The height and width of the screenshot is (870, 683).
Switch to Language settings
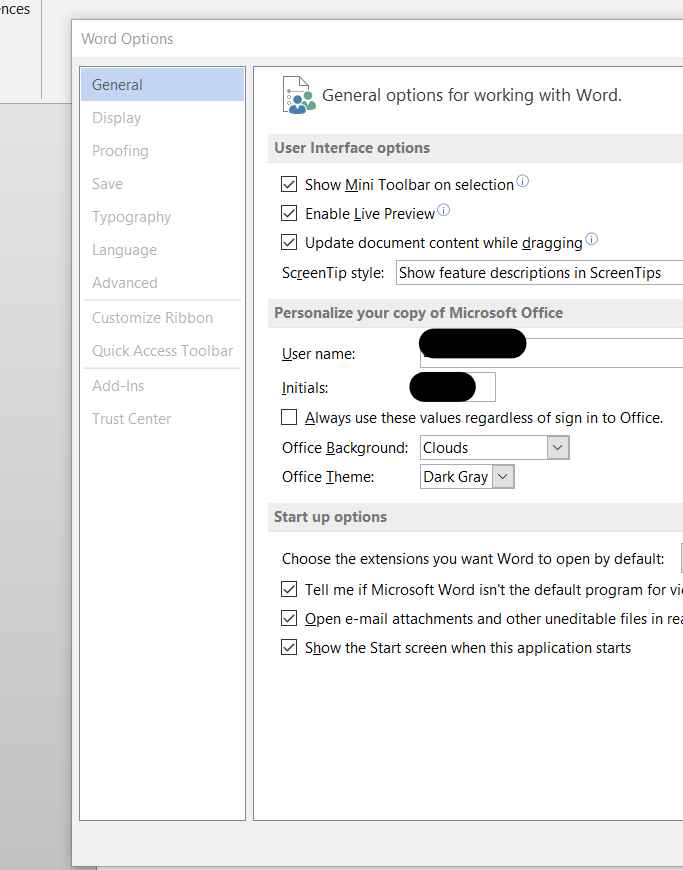click(x=162, y=250)
